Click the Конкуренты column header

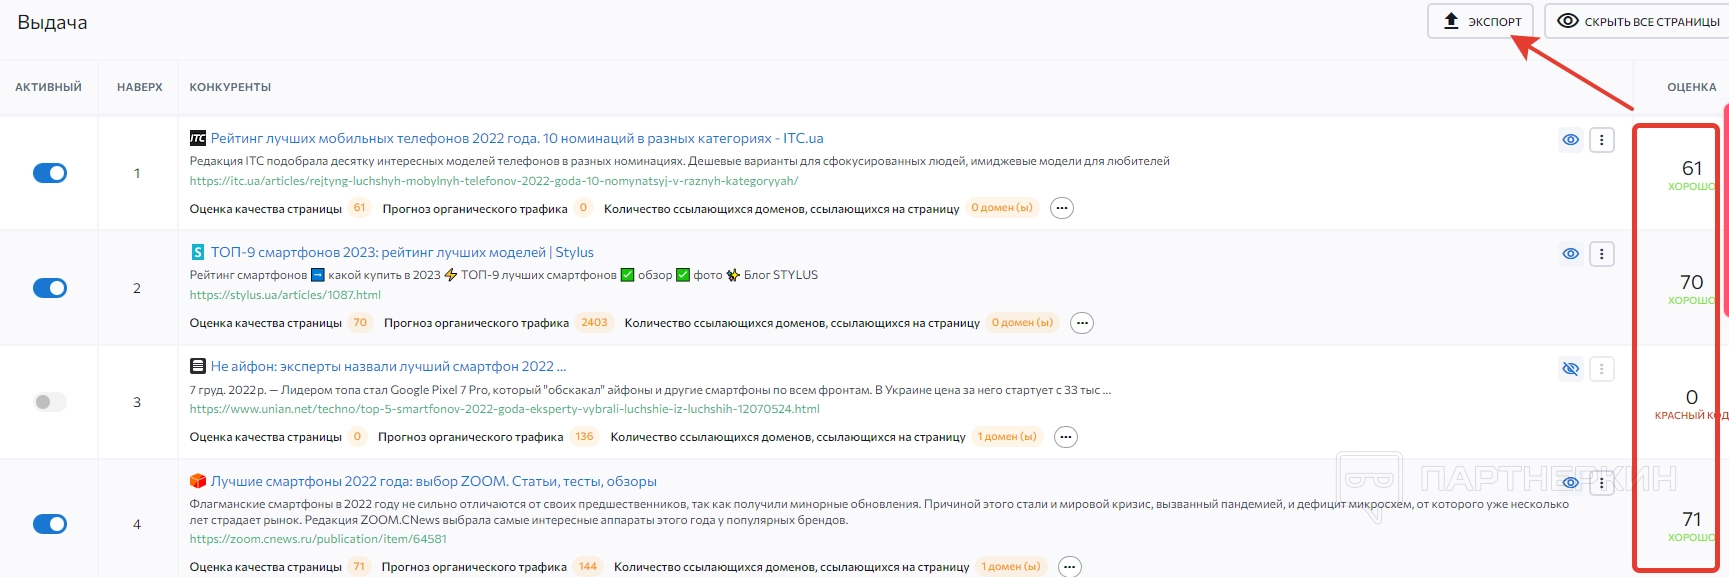pyautogui.click(x=230, y=87)
